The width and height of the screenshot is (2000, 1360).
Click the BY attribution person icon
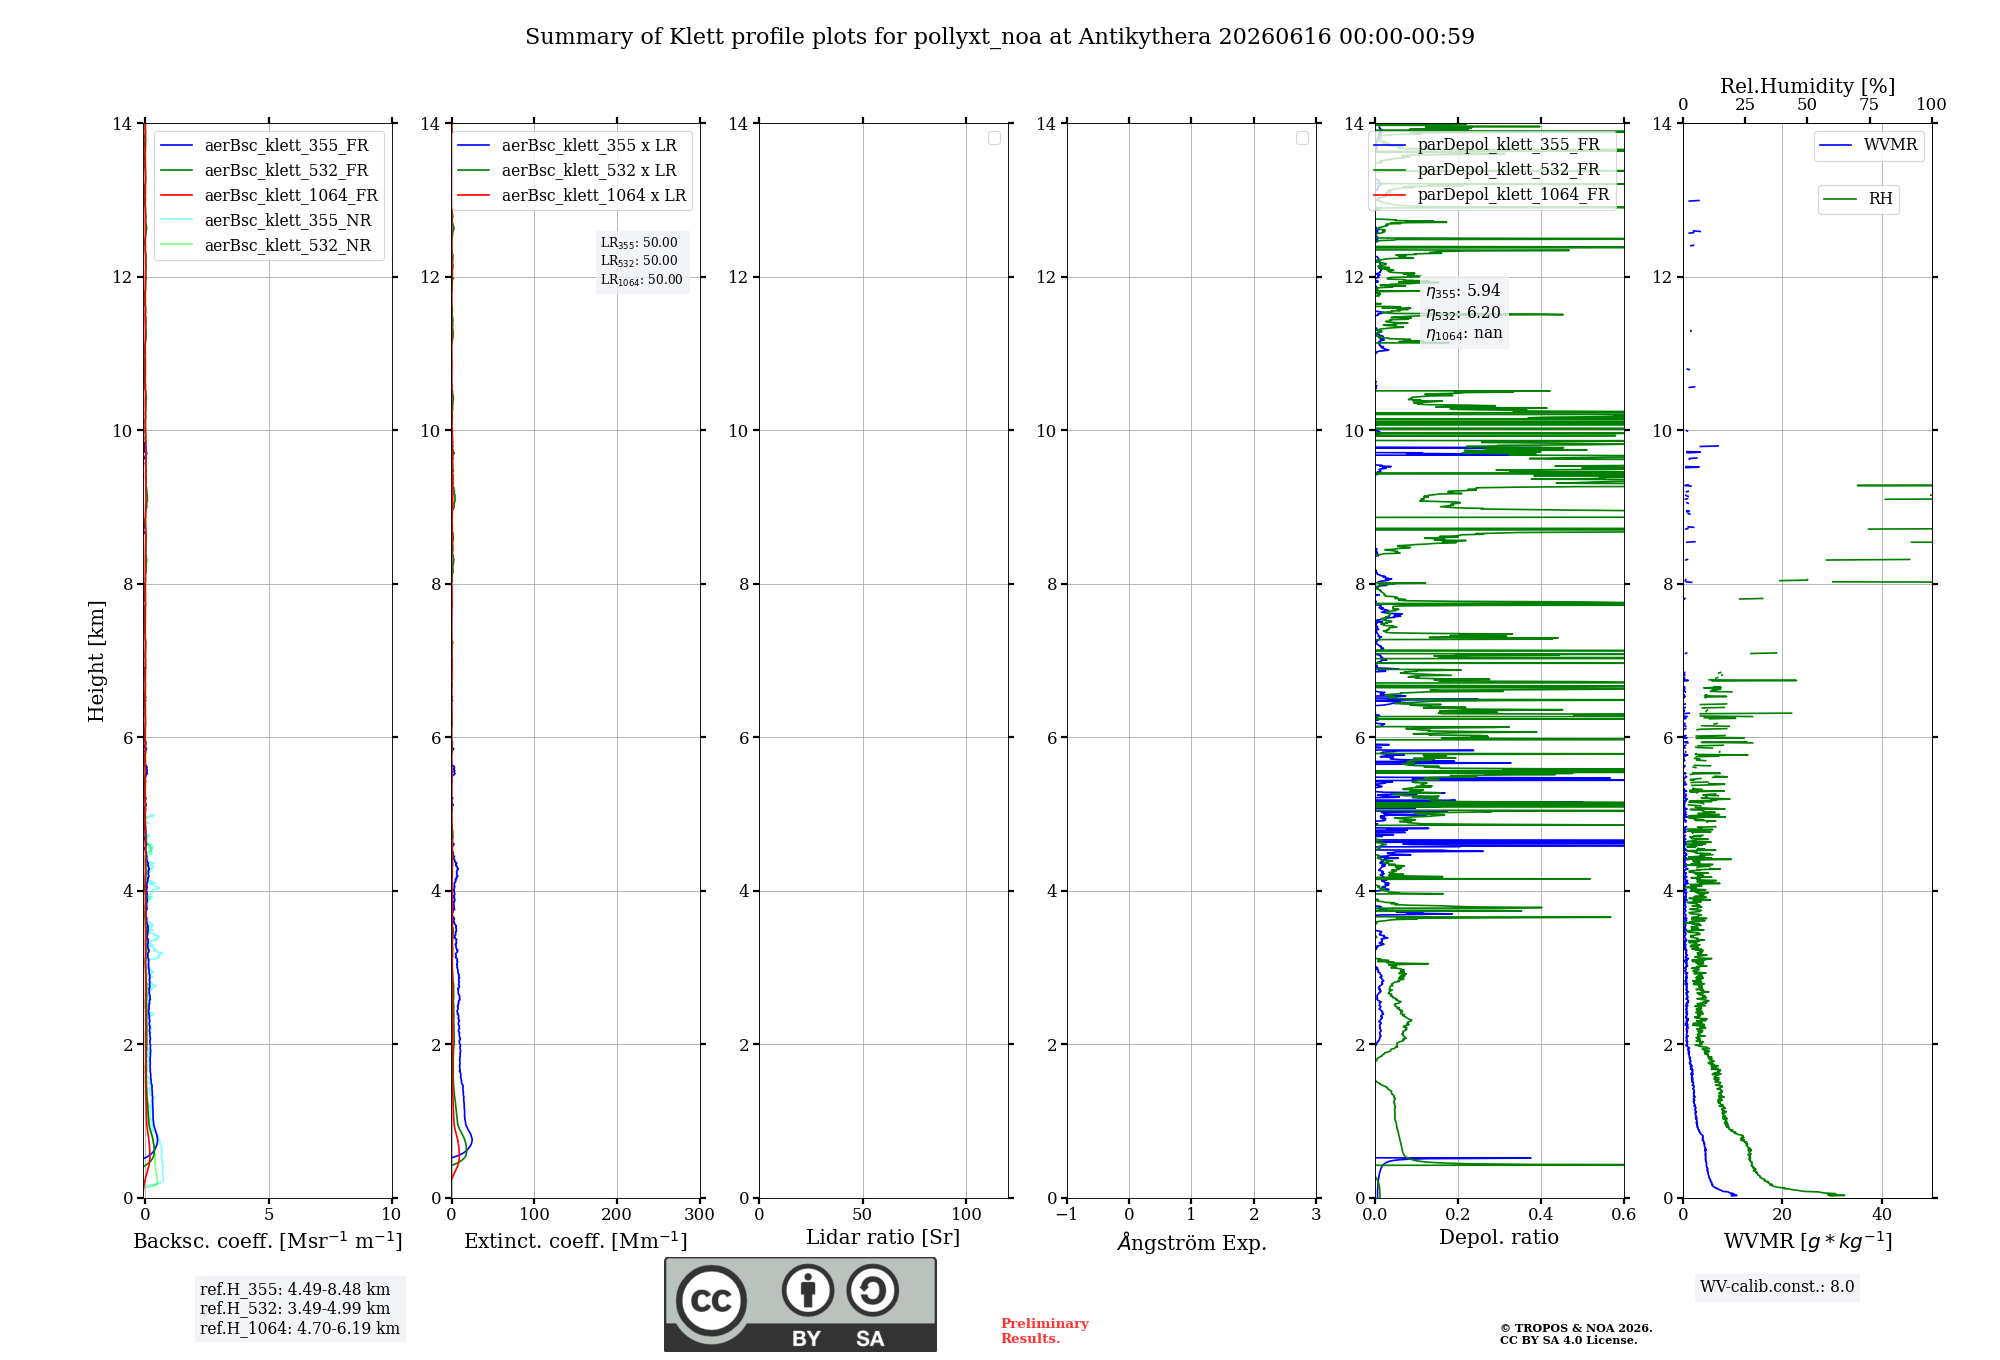pyautogui.click(x=808, y=1290)
